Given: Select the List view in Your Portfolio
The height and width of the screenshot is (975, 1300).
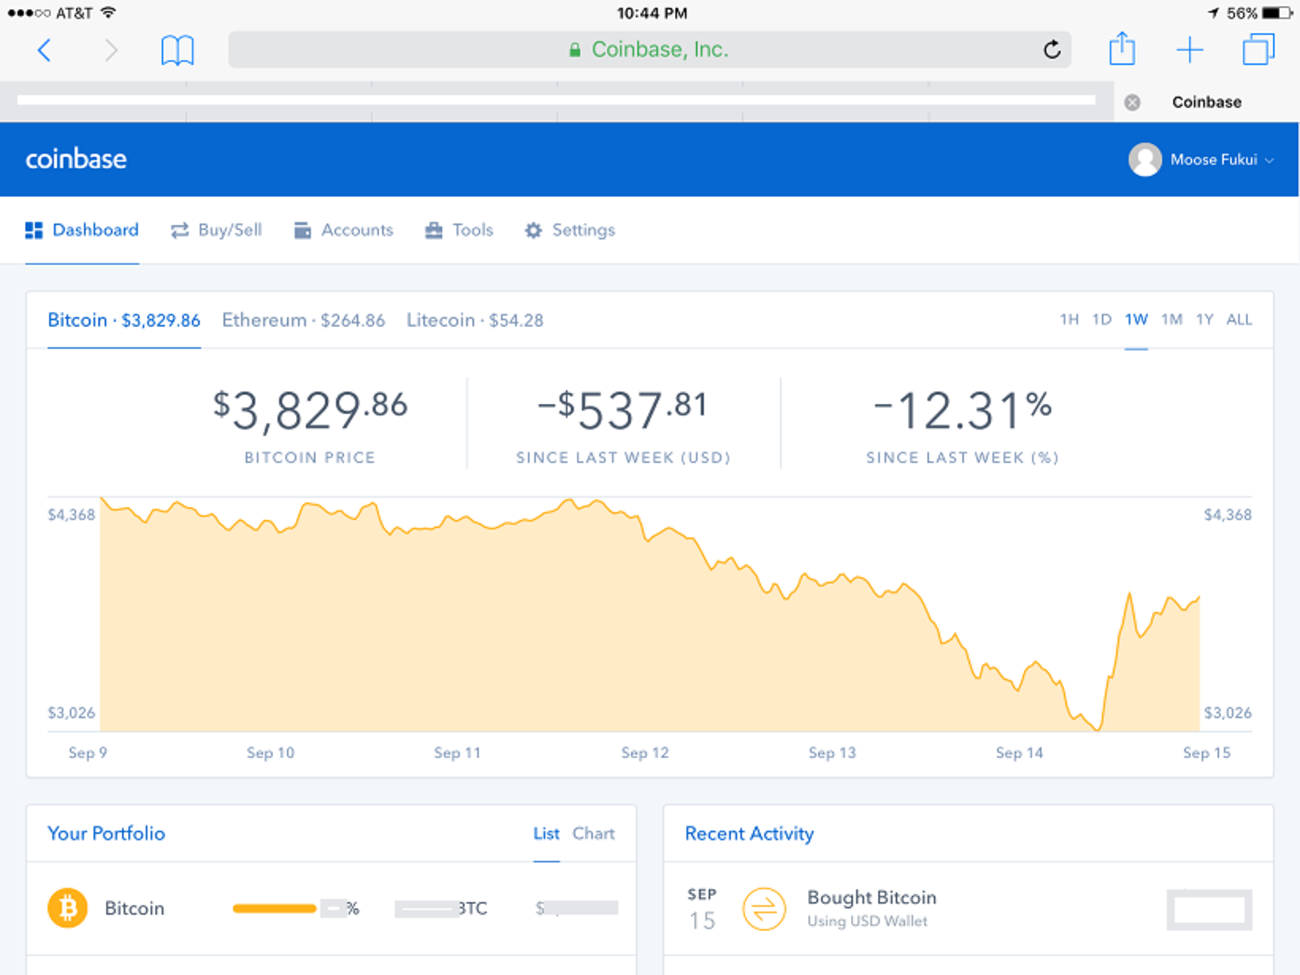Looking at the screenshot, I should coord(546,832).
